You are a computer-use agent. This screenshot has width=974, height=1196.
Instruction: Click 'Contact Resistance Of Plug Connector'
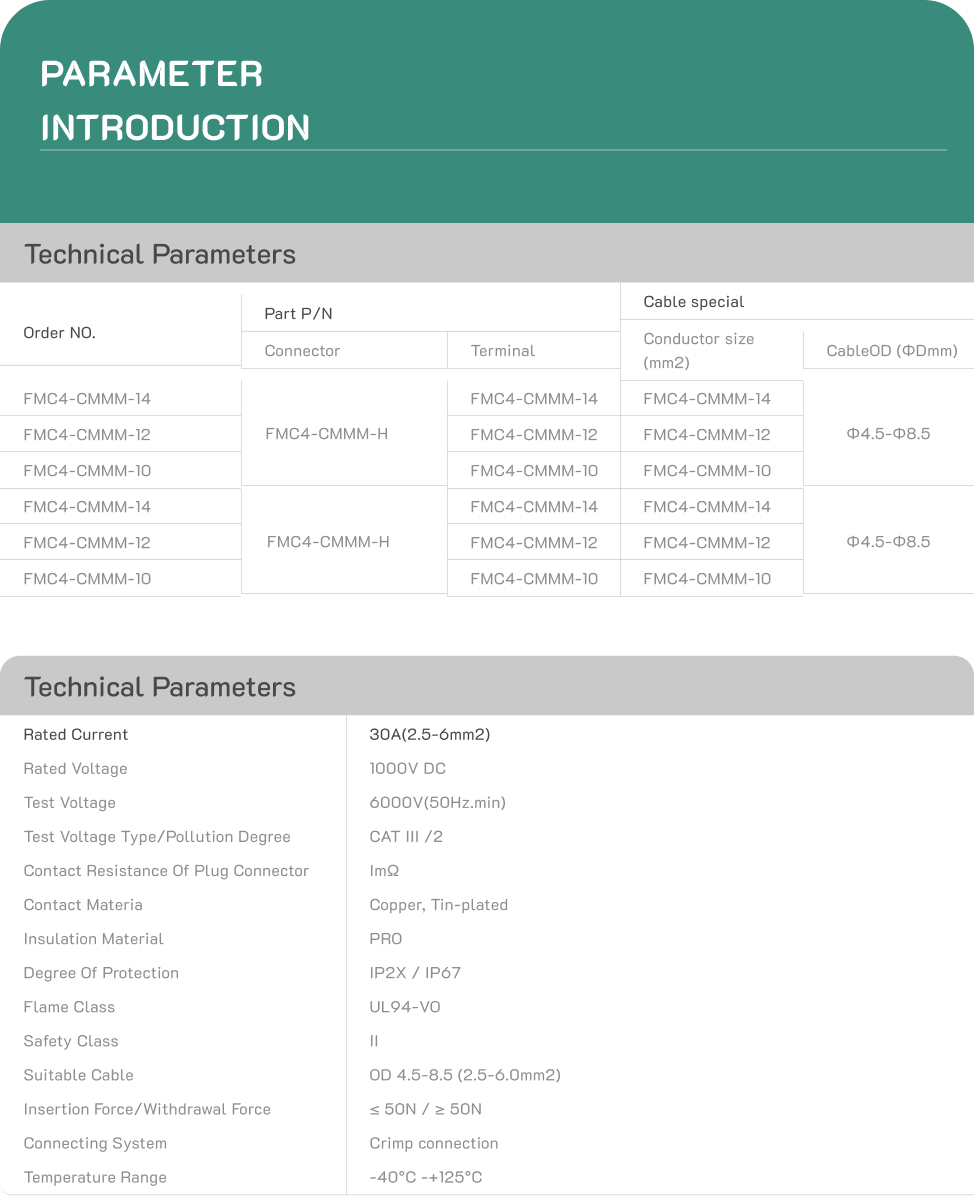coord(166,871)
